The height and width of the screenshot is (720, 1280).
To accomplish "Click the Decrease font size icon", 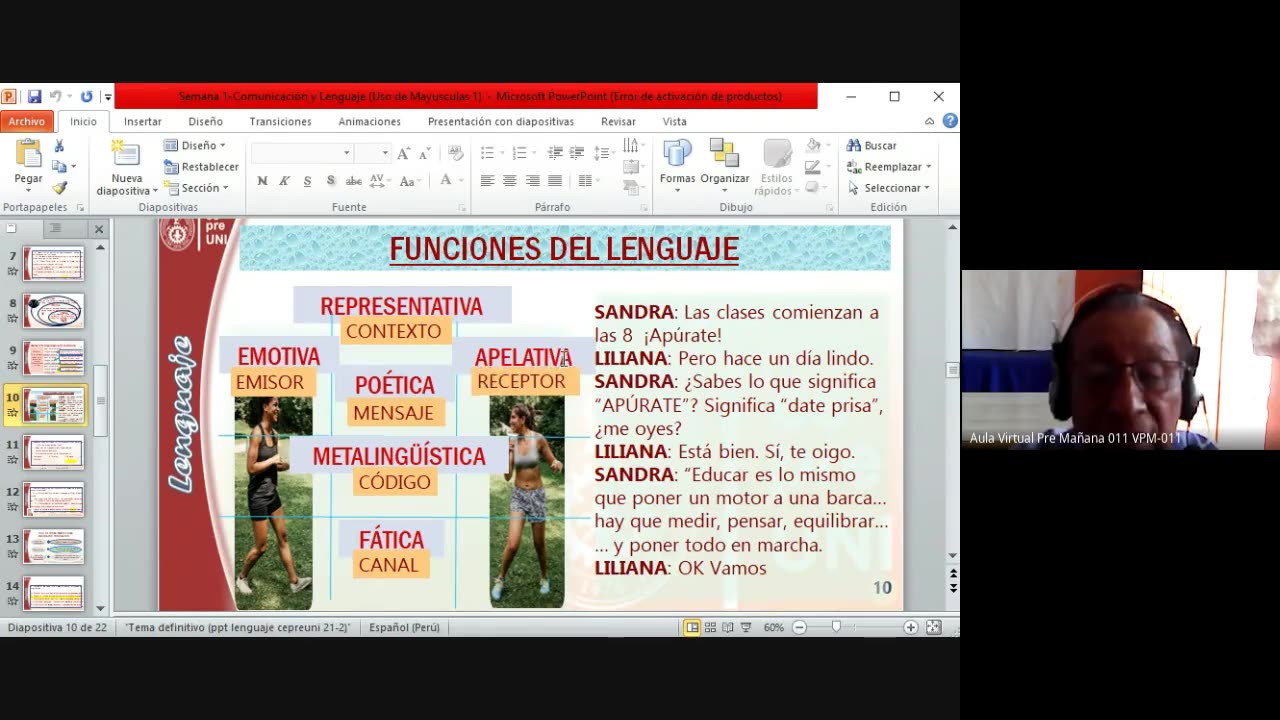I will point(424,153).
